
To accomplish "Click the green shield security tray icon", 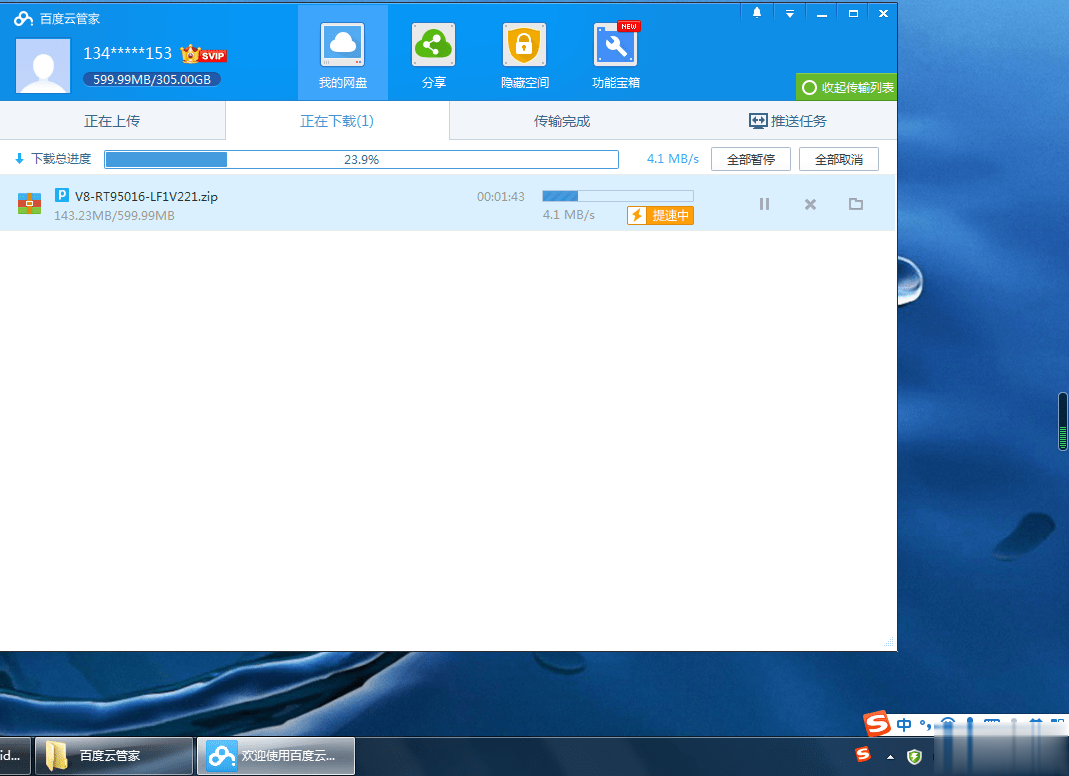I will (914, 756).
